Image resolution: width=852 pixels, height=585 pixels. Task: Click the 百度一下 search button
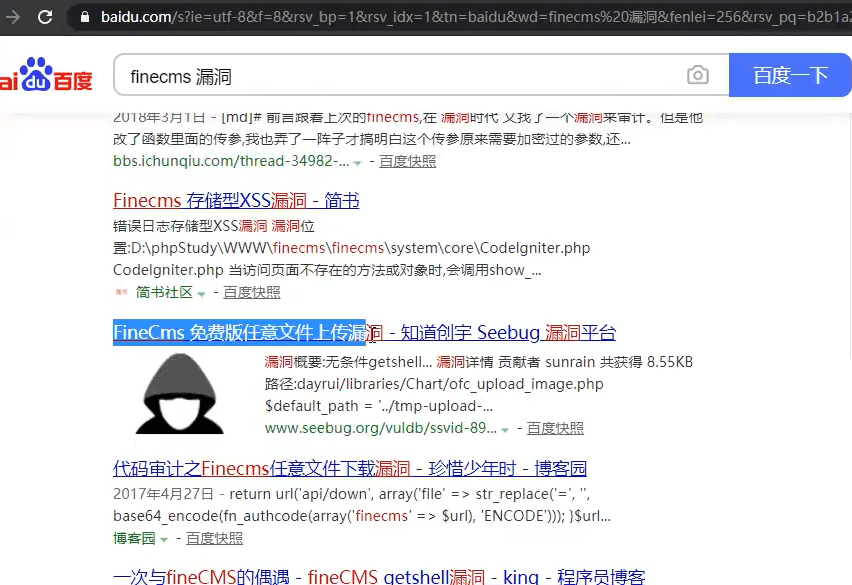click(x=790, y=75)
